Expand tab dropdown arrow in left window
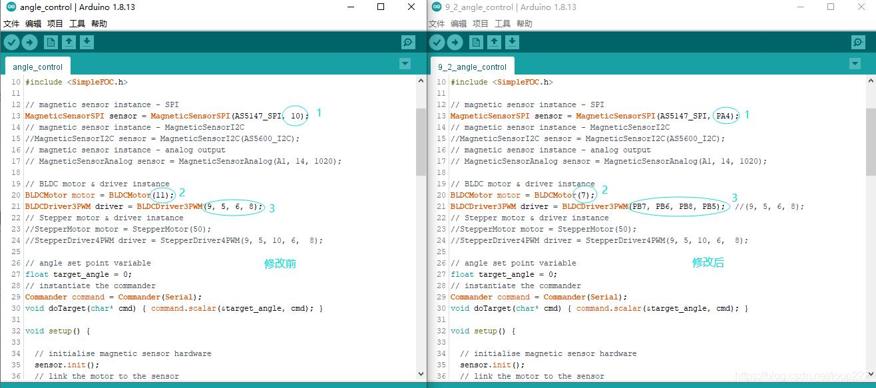Screen dimensions: 876x388 coord(405,64)
